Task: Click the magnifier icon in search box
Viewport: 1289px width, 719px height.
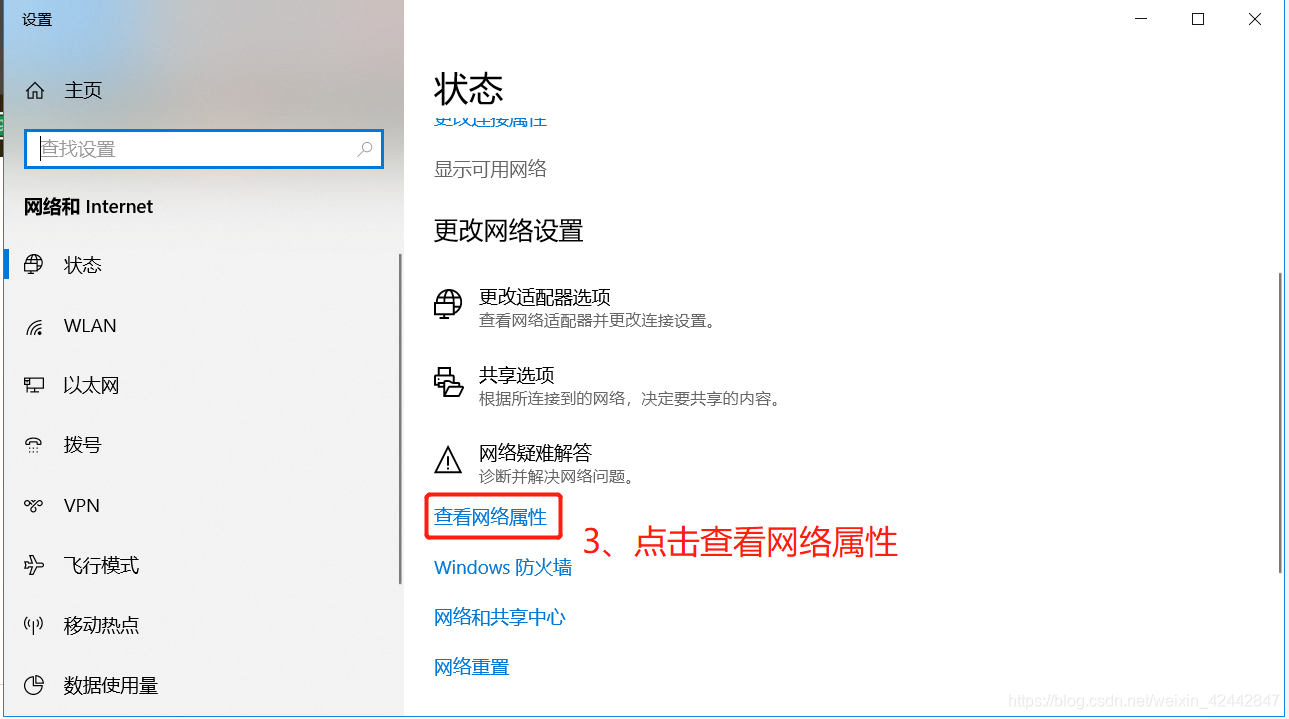Action: point(365,149)
